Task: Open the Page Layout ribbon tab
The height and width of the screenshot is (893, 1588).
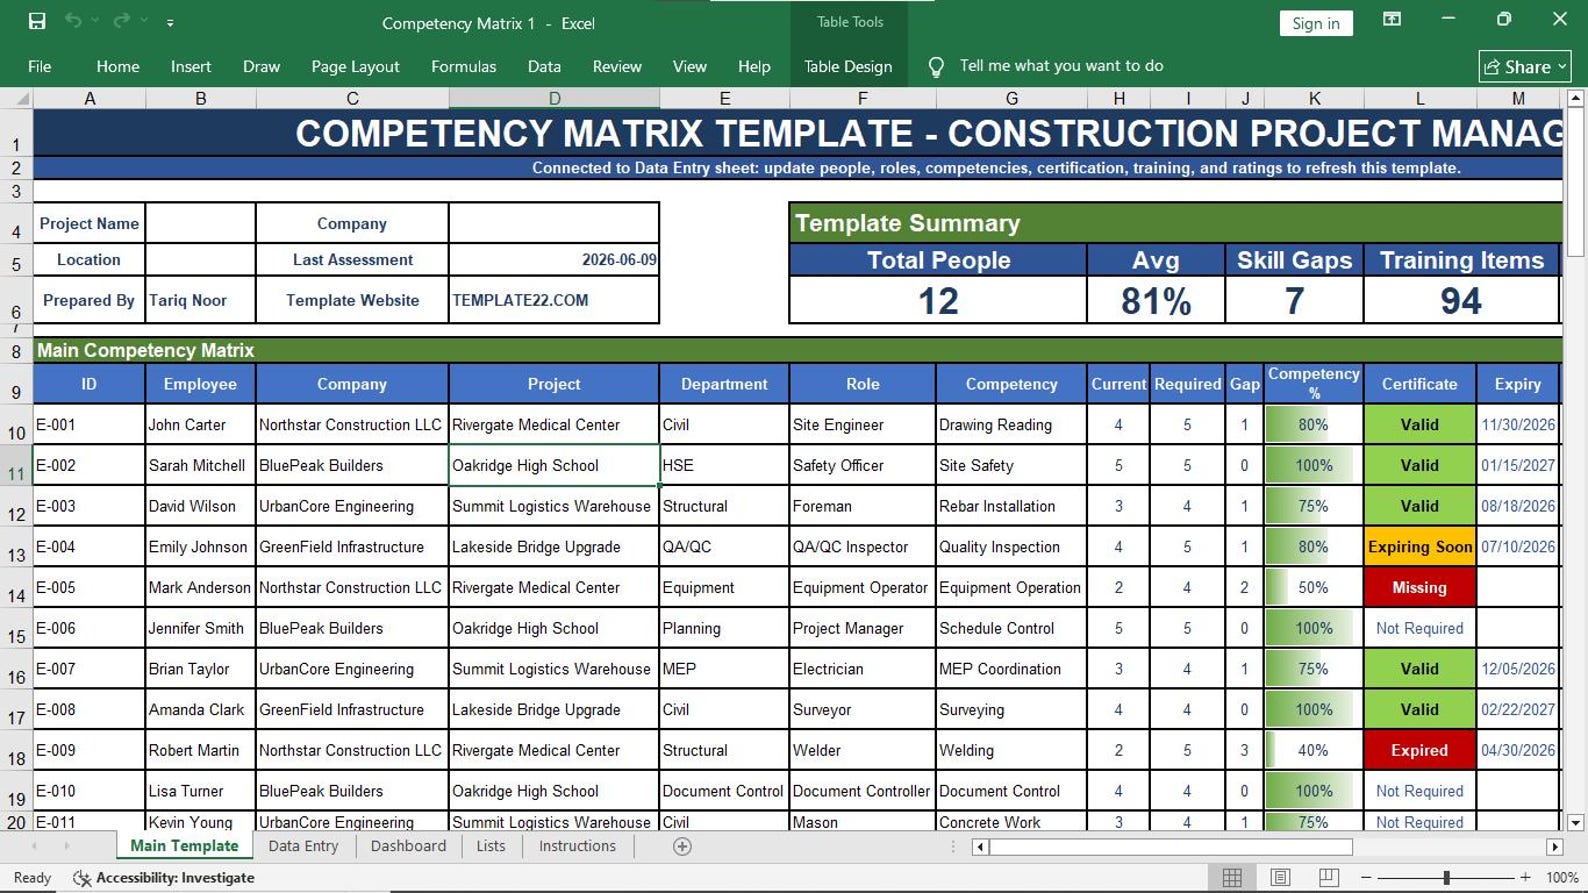Action: [355, 66]
